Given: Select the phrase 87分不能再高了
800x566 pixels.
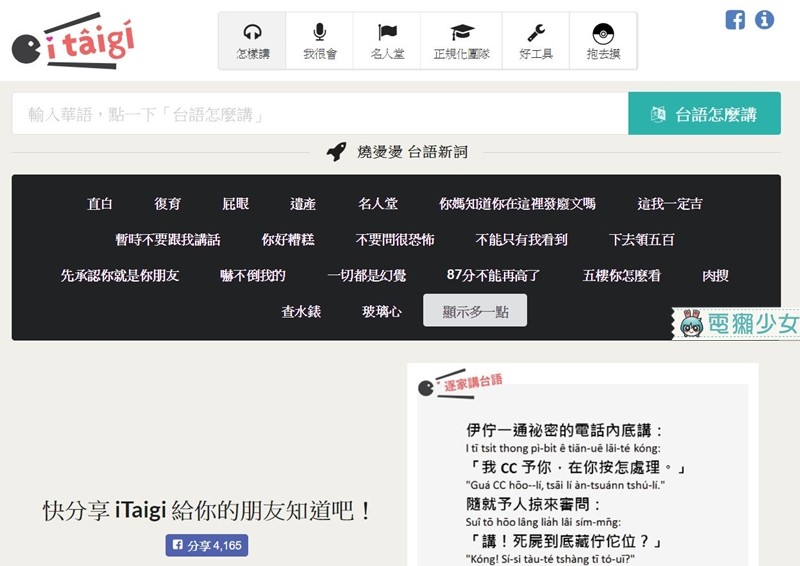Looking at the screenshot, I should (493, 276).
